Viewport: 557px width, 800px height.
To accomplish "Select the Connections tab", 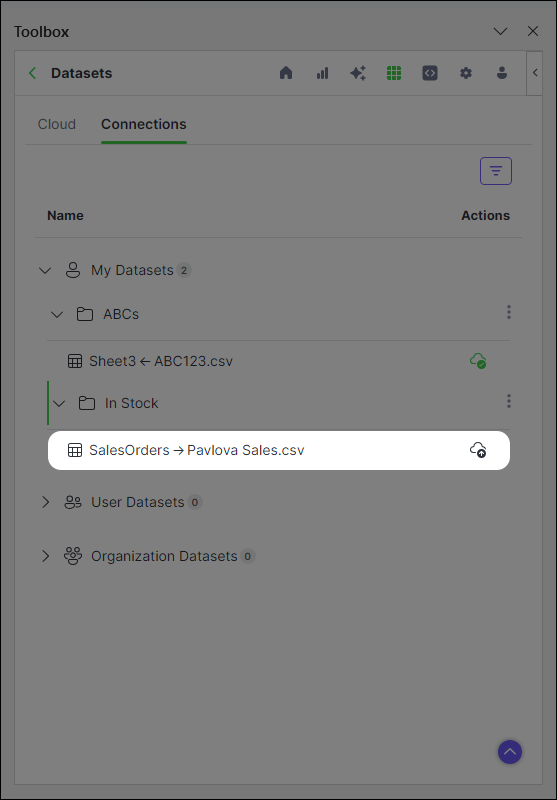I will click(x=144, y=124).
